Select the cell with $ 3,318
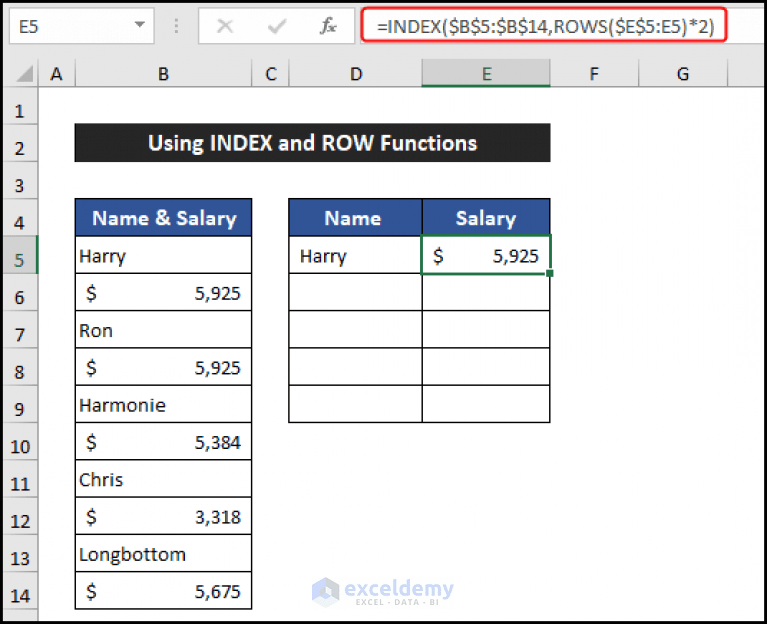The width and height of the screenshot is (767, 624). 163,516
